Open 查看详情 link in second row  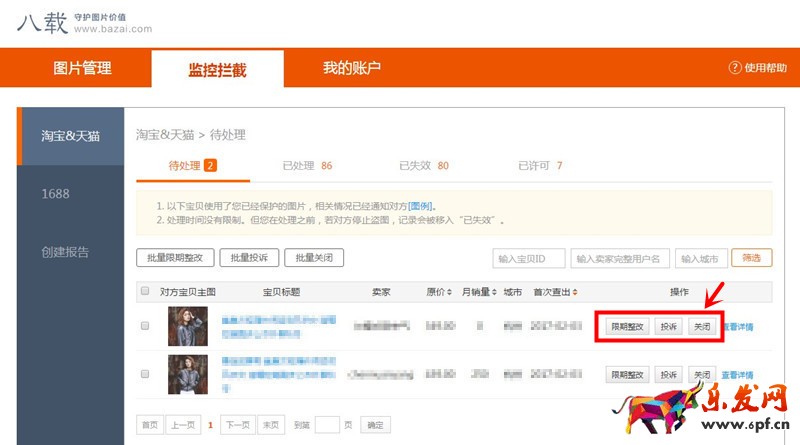click(737, 375)
